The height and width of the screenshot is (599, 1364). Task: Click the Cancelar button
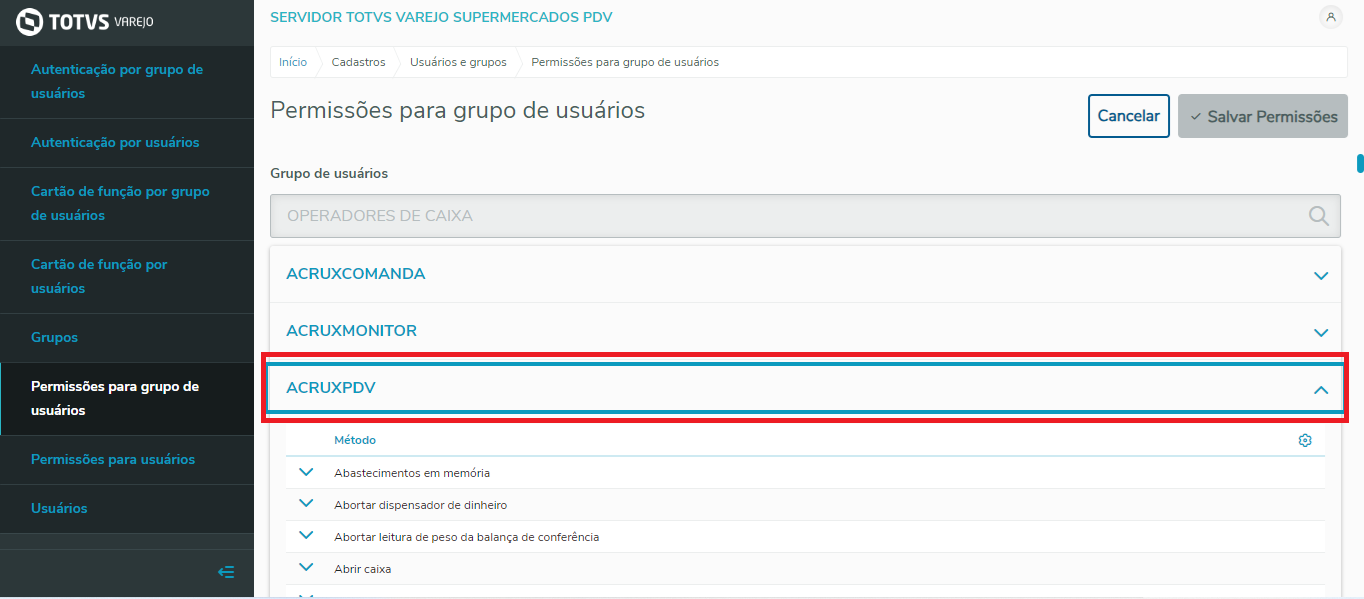pyautogui.click(x=1129, y=116)
